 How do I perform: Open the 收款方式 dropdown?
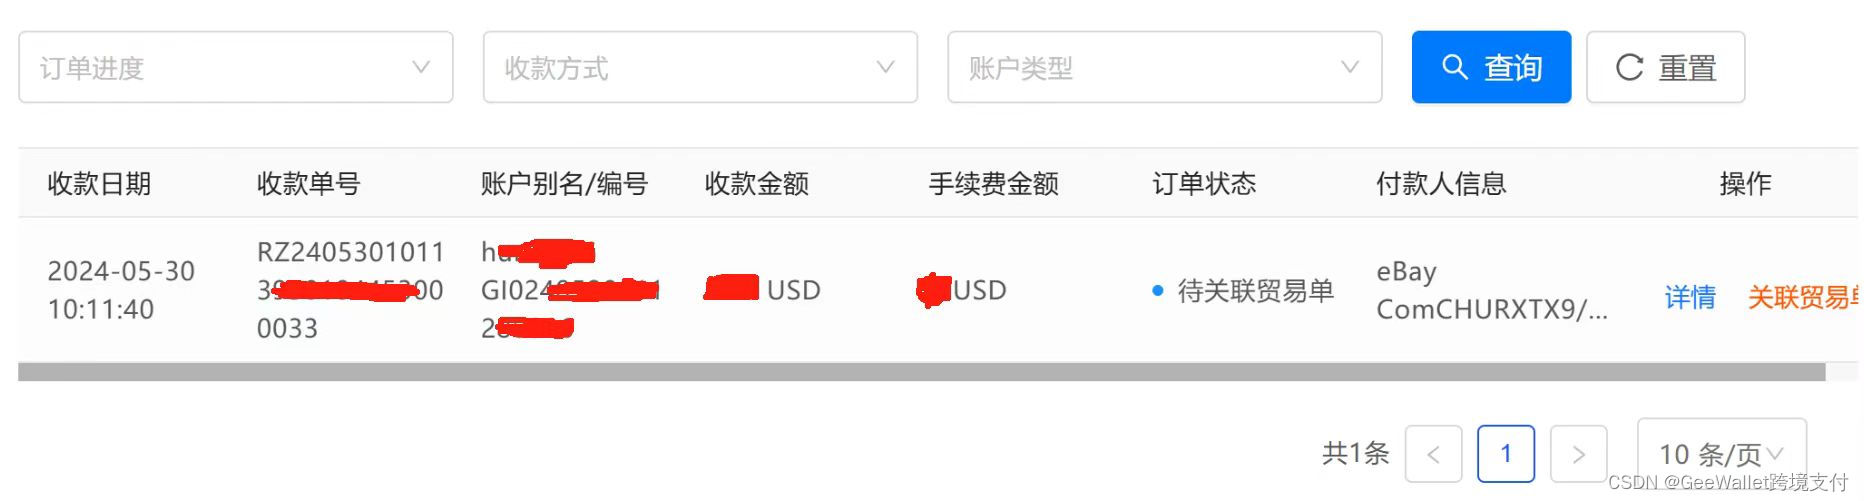click(700, 67)
